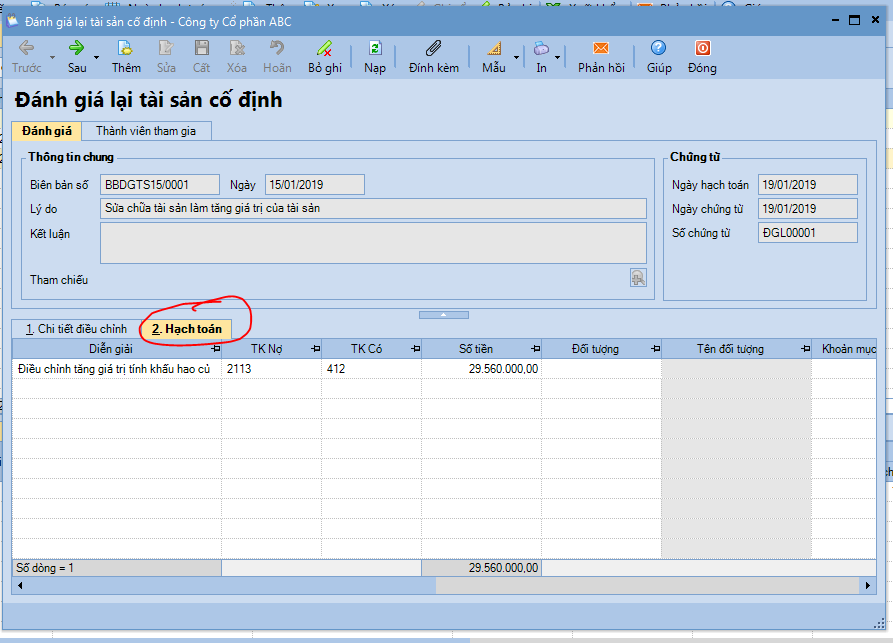Open the dropdown arrow next to Sau
This screenshot has width=893, height=643.
pos(97,58)
